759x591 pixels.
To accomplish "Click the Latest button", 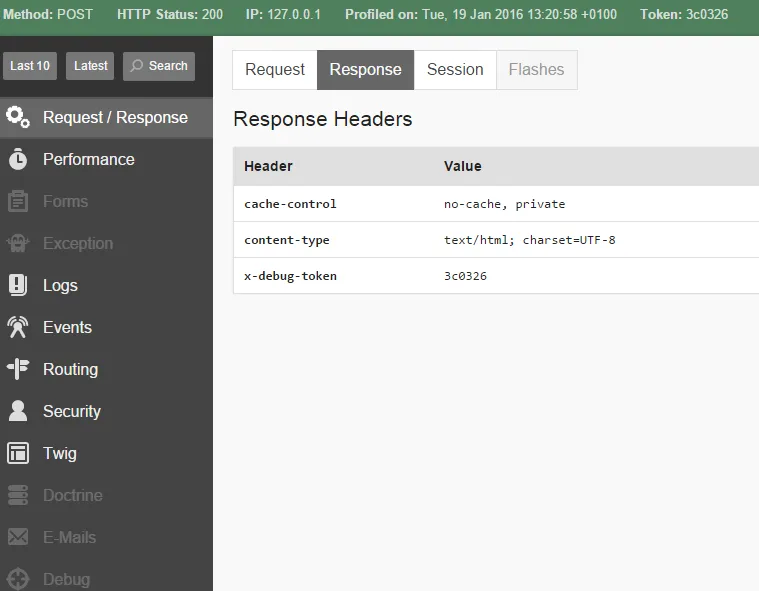I will [x=90, y=66].
